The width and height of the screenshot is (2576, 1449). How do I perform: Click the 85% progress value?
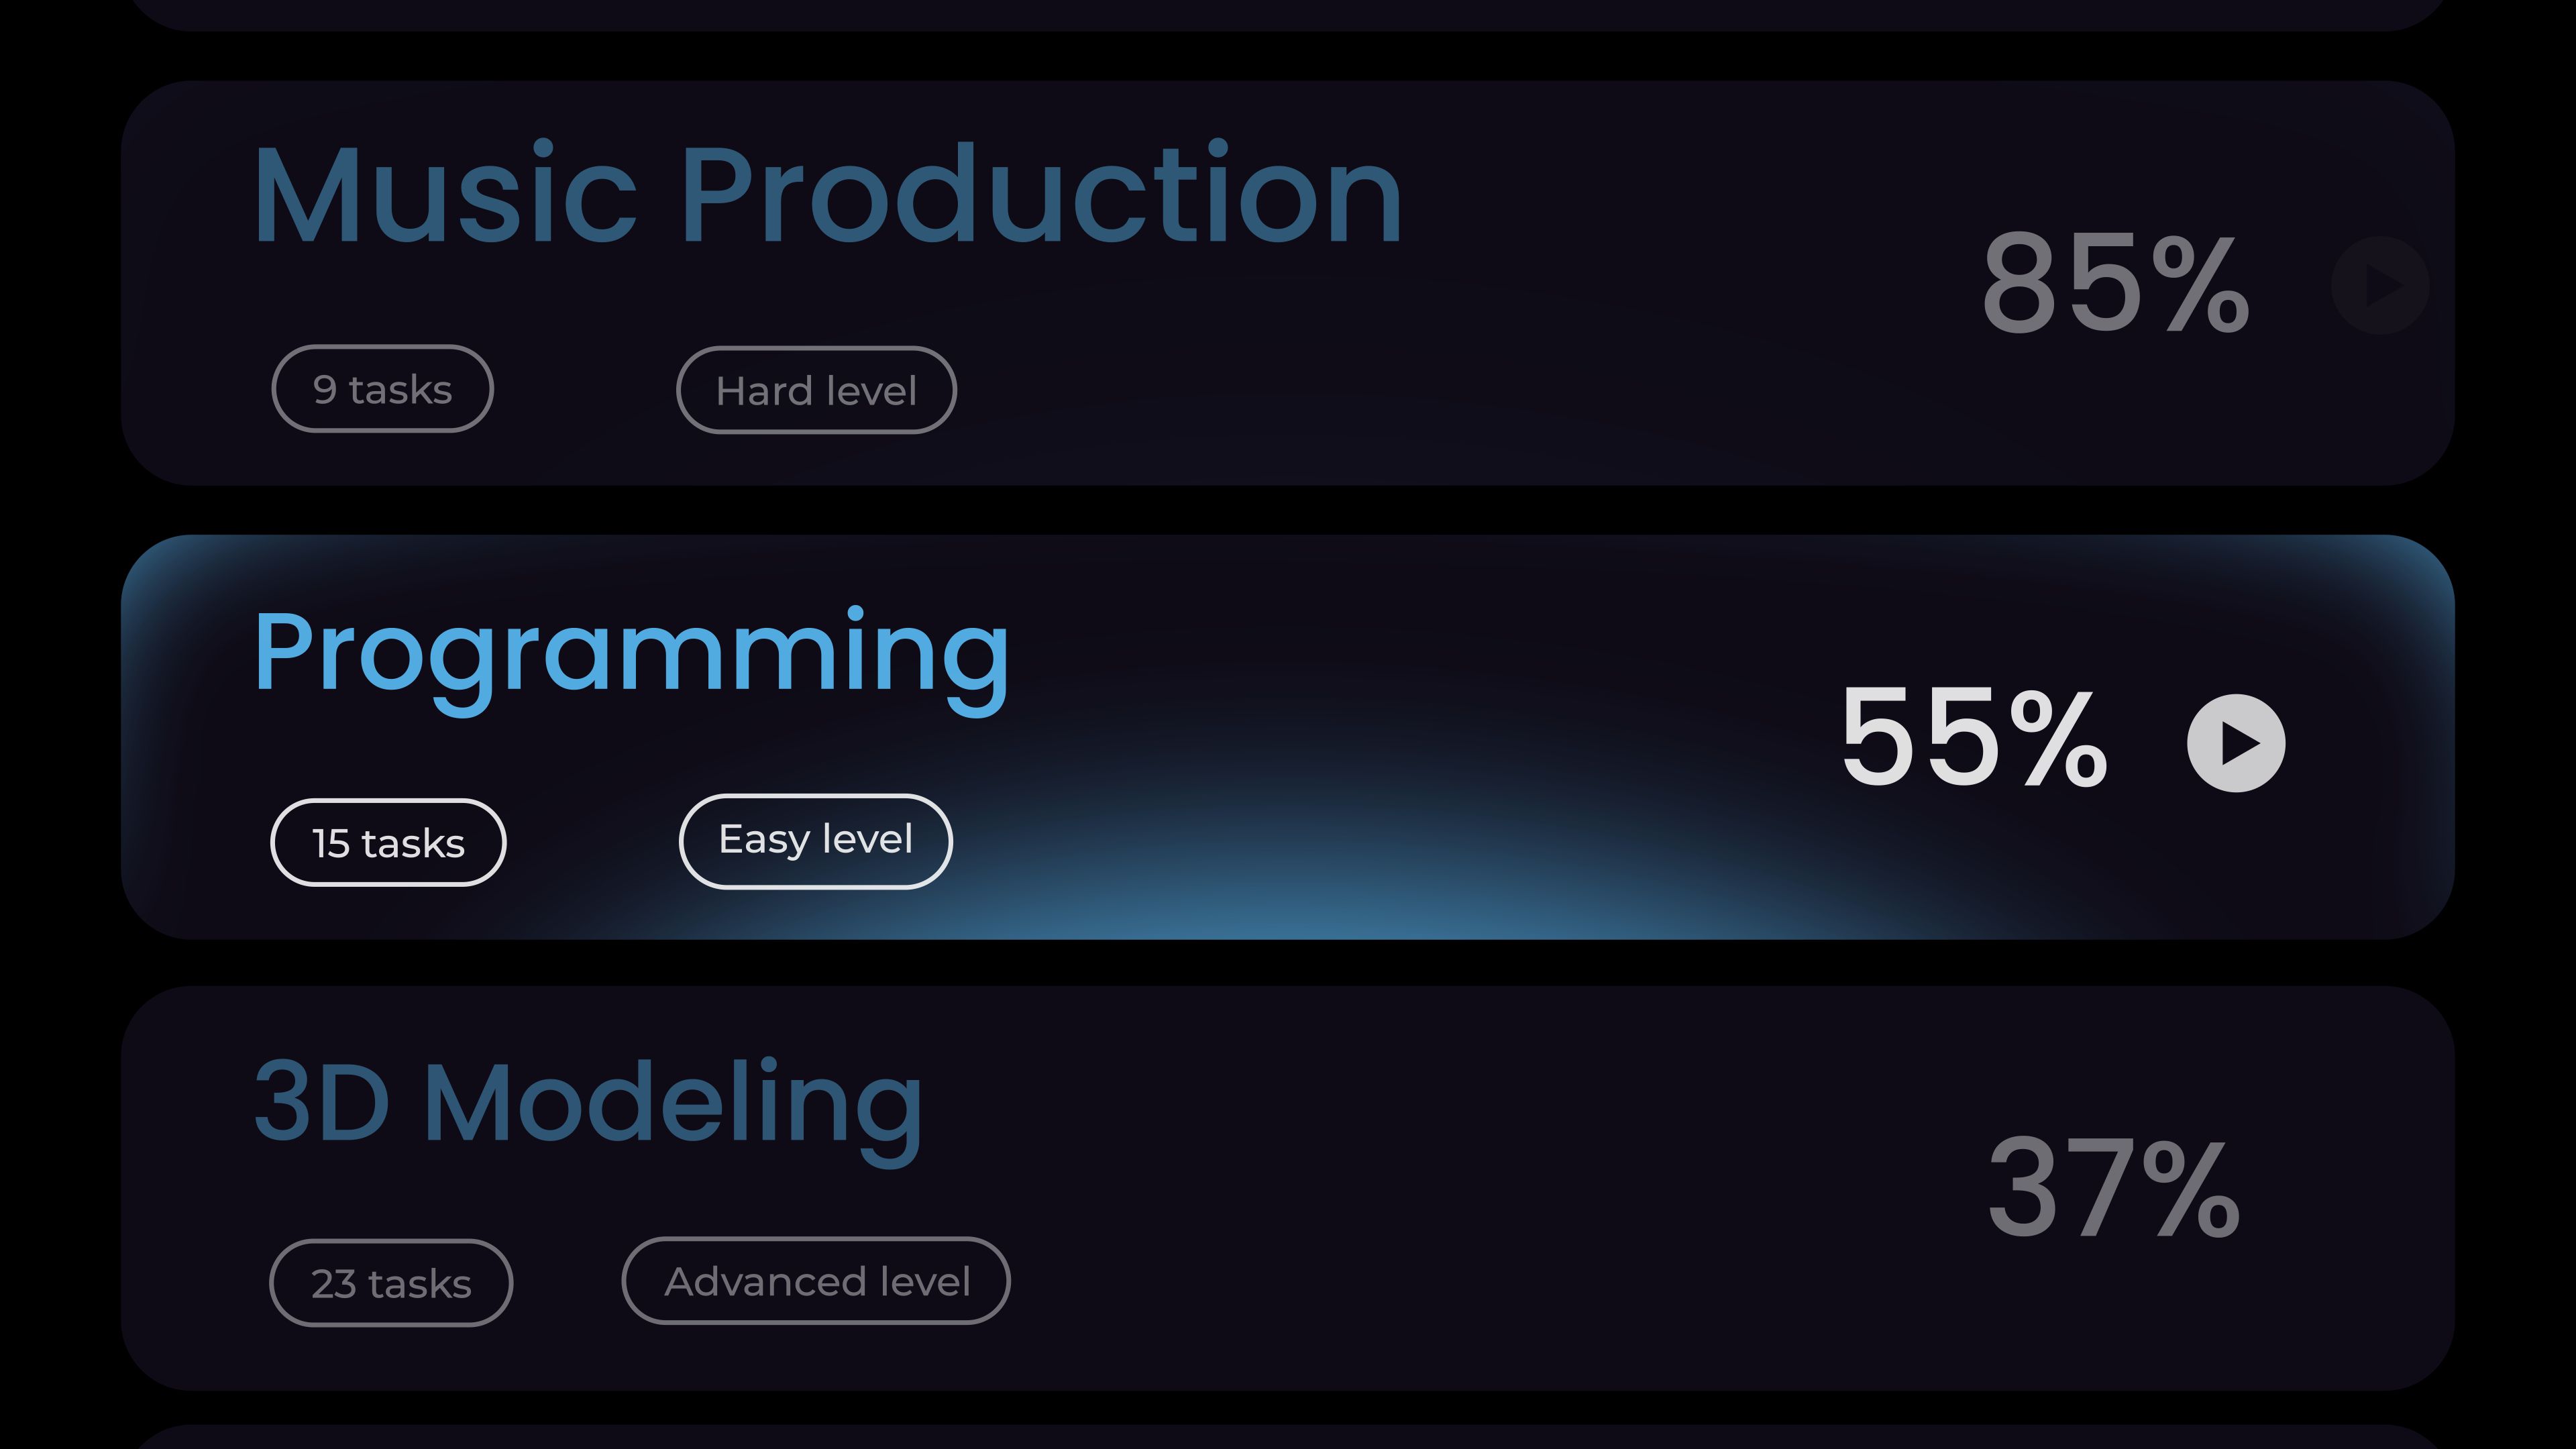tap(2115, 283)
